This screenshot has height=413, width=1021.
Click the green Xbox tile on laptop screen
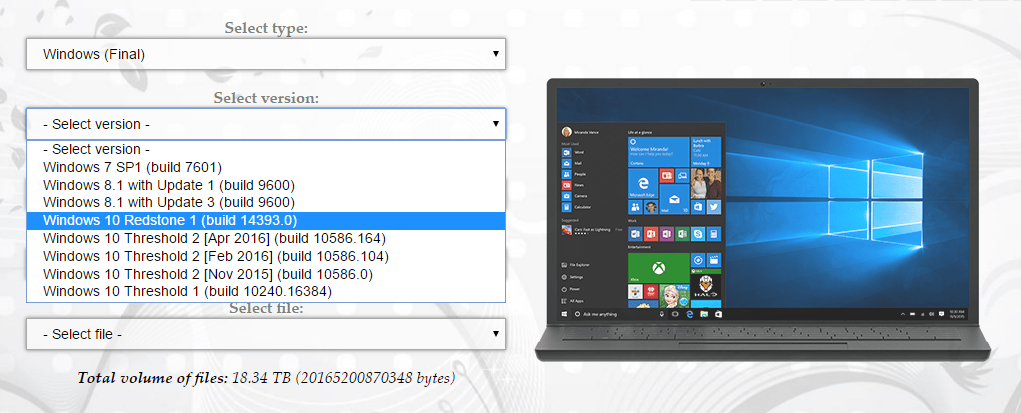[658, 268]
